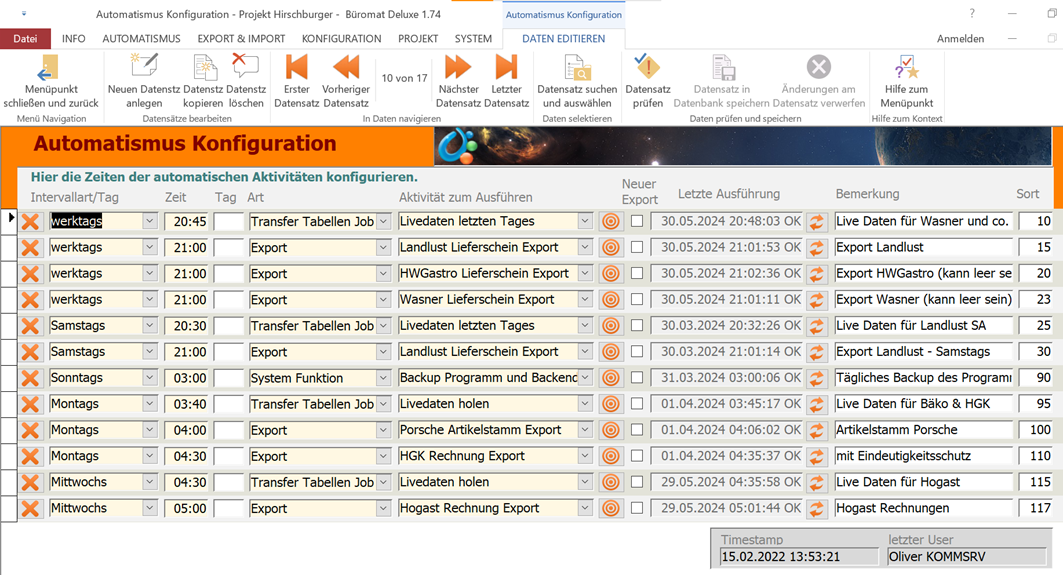This screenshot has height=575, width=1063.
Task: Run Datensatz prüfen
Action: coord(647,68)
